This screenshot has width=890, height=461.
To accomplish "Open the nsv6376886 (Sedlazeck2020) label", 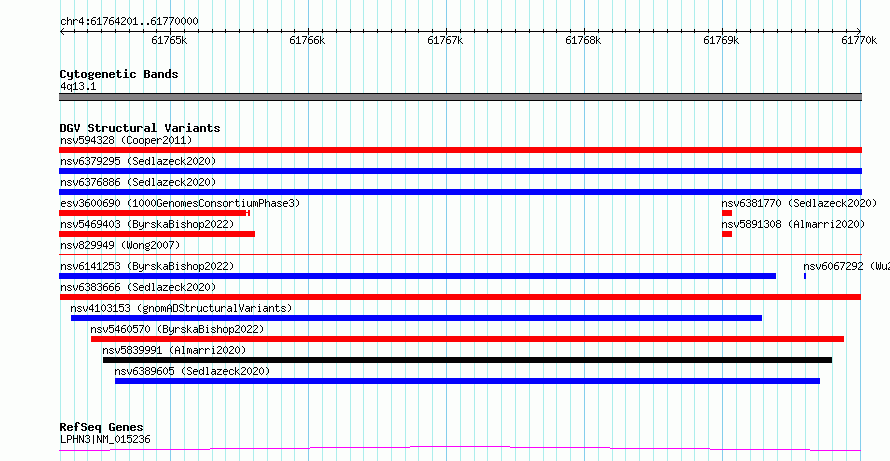I will pos(138,182).
